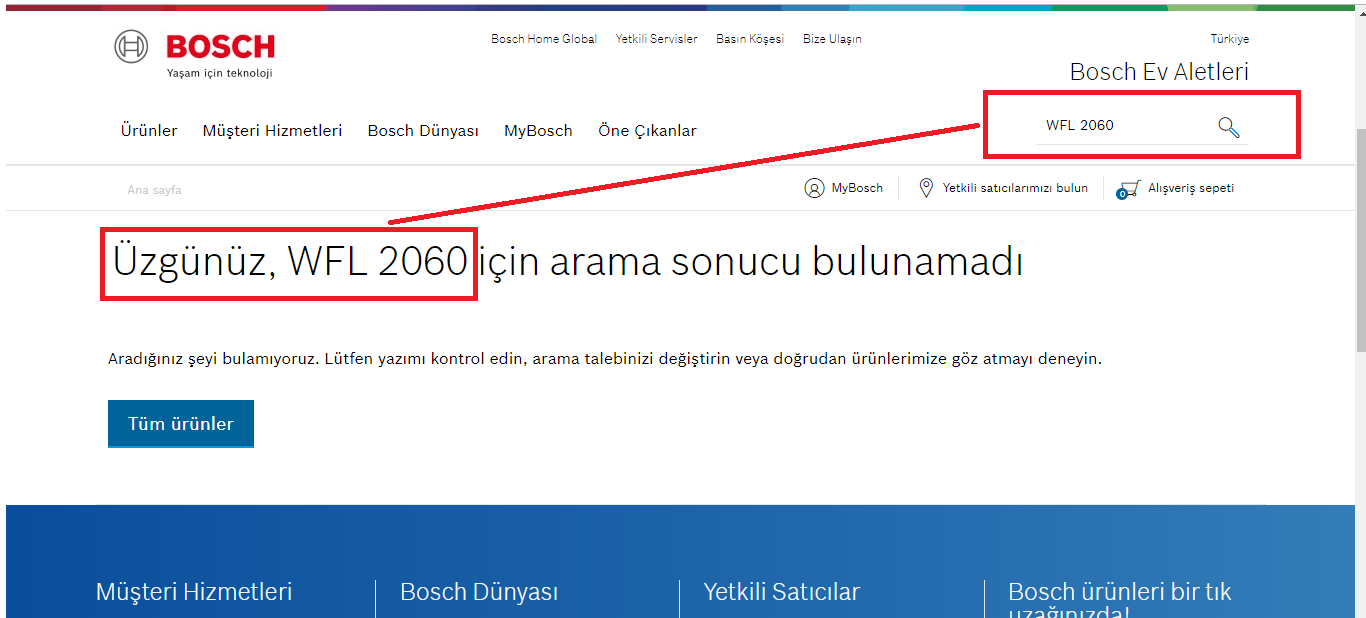Open the Alışveriş sepeti link
The height and width of the screenshot is (618, 1366).
(x=1191, y=188)
